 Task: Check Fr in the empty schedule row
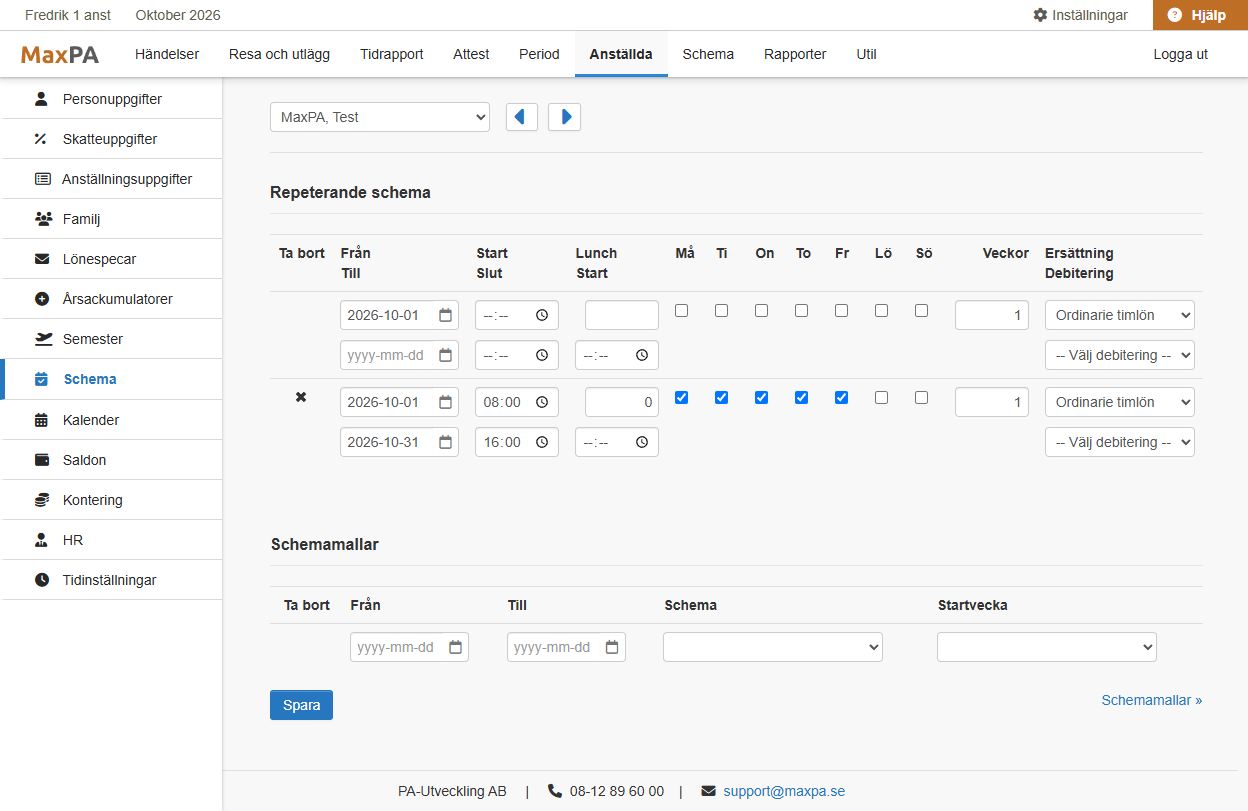pos(842,311)
